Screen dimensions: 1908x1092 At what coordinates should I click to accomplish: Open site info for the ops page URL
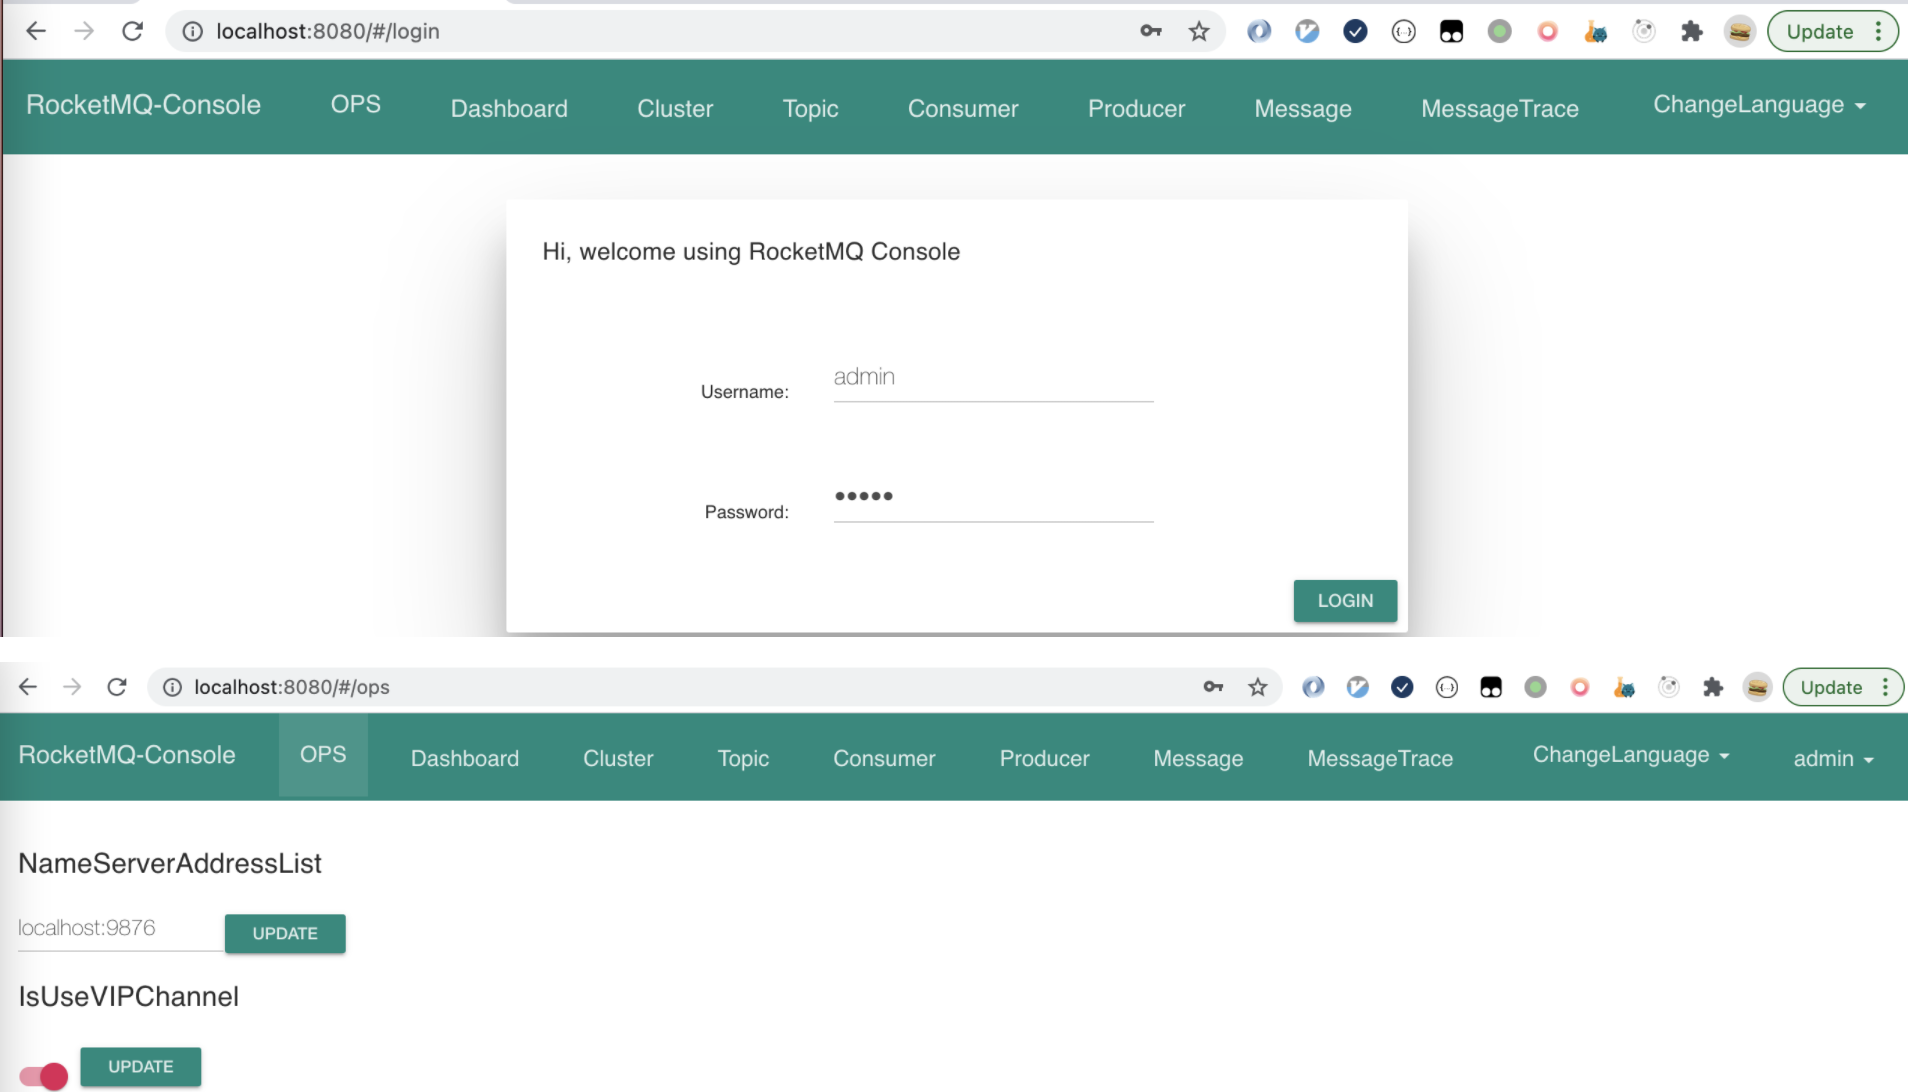(x=172, y=687)
